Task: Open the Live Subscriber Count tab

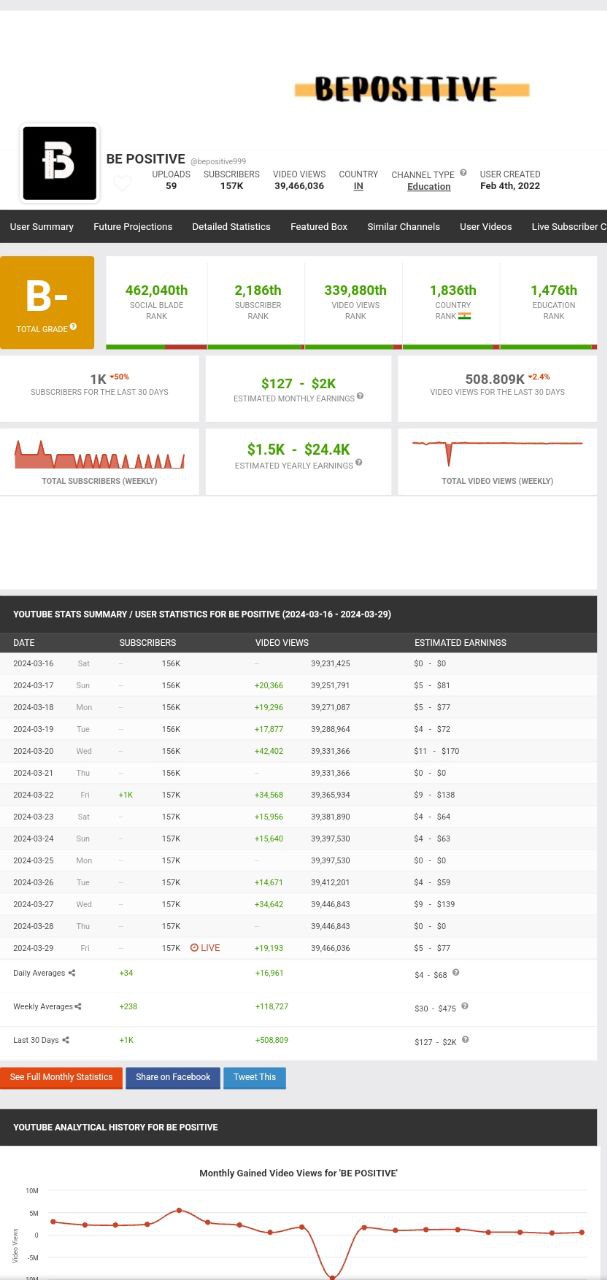Action: pos(569,227)
